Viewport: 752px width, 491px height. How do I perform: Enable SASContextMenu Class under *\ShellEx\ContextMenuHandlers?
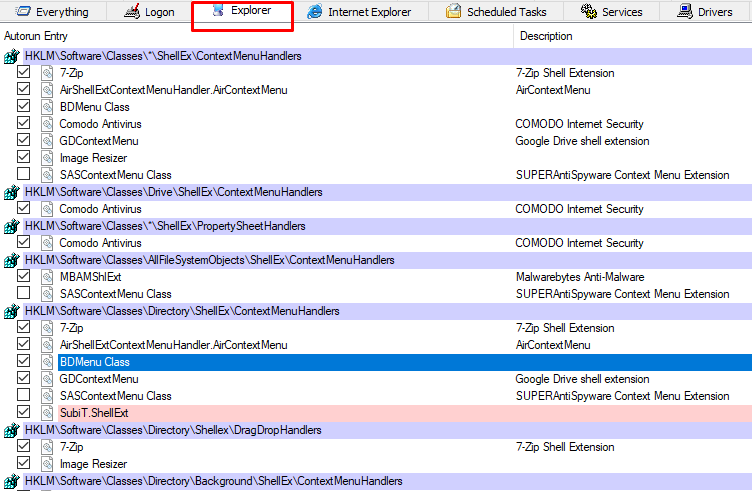click(x=23, y=174)
